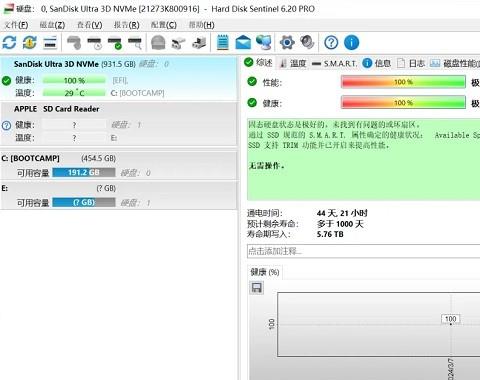
Task: Click the floppy disk save icon above graph
Action: coord(257,287)
